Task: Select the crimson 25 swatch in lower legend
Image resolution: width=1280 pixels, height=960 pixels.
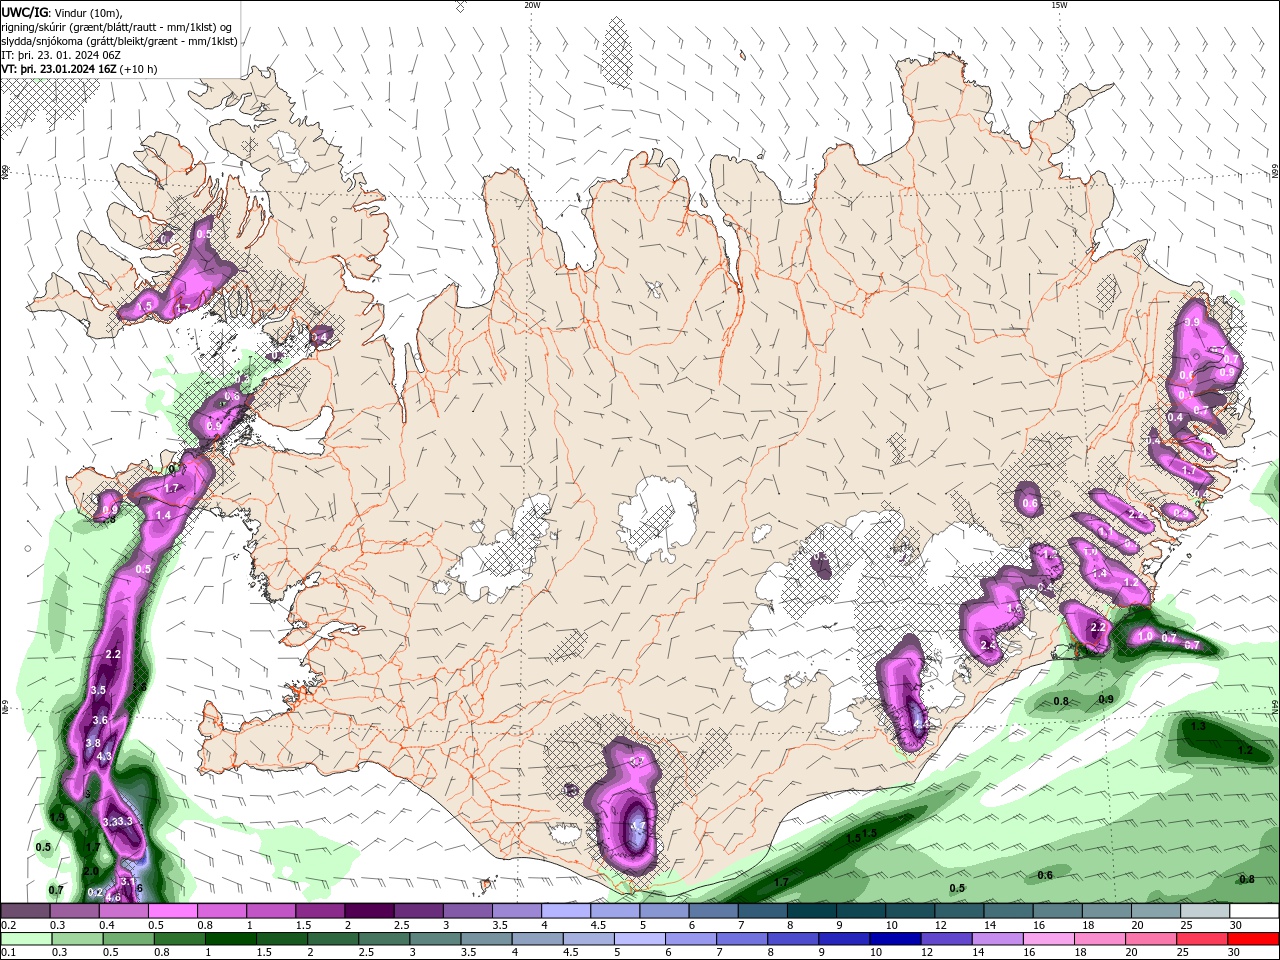Action: [x=1203, y=939]
